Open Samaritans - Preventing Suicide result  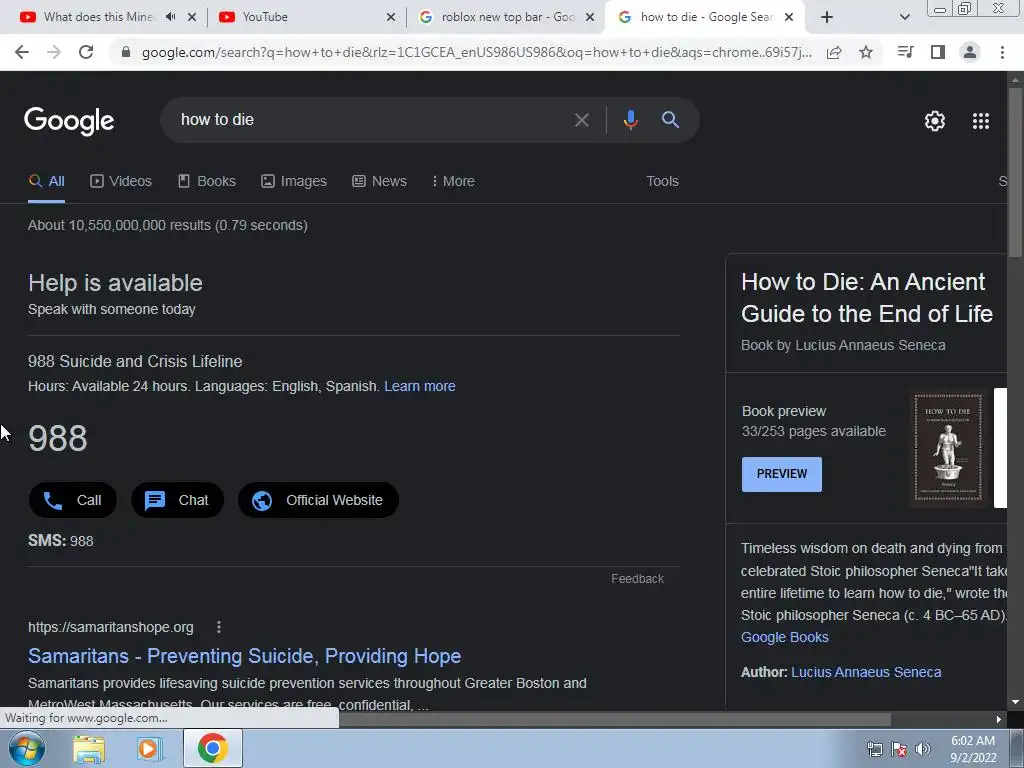(244, 656)
